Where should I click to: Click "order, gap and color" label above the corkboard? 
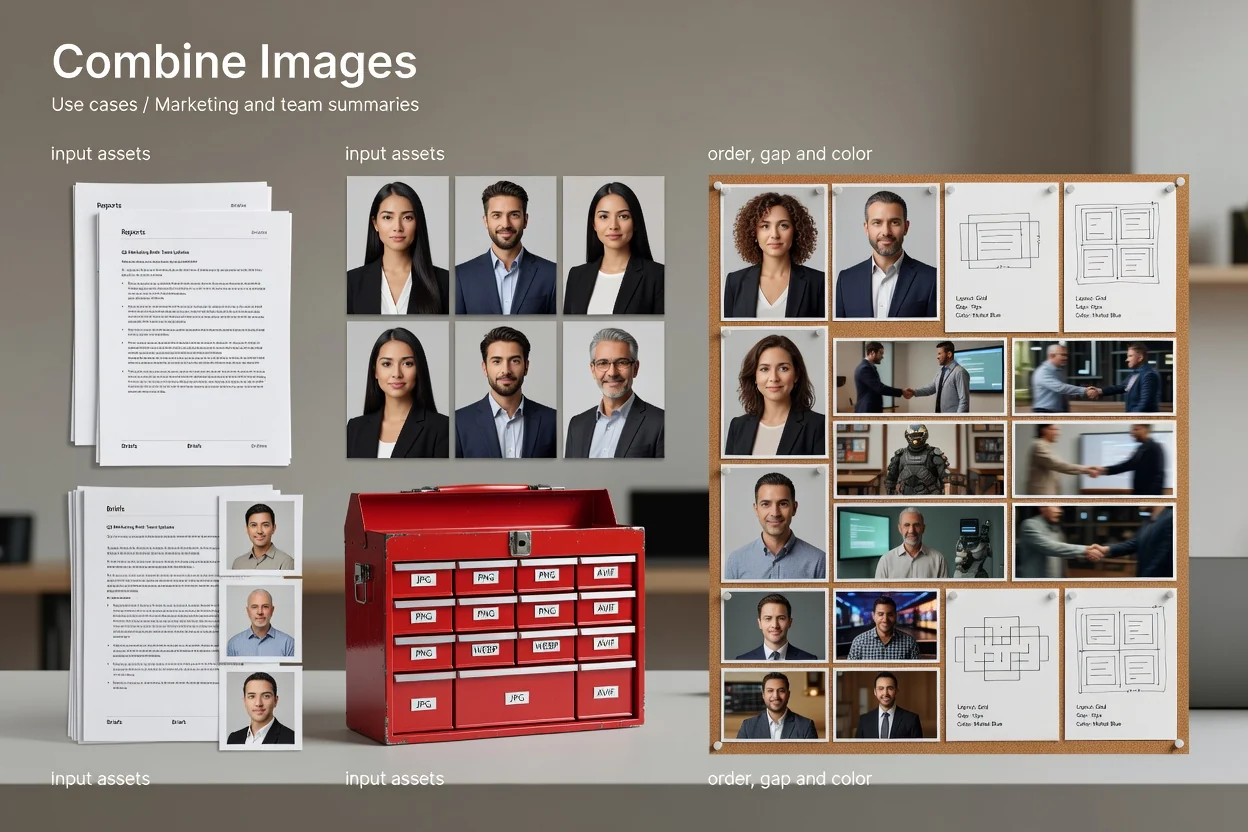pyautogui.click(x=790, y=154)
